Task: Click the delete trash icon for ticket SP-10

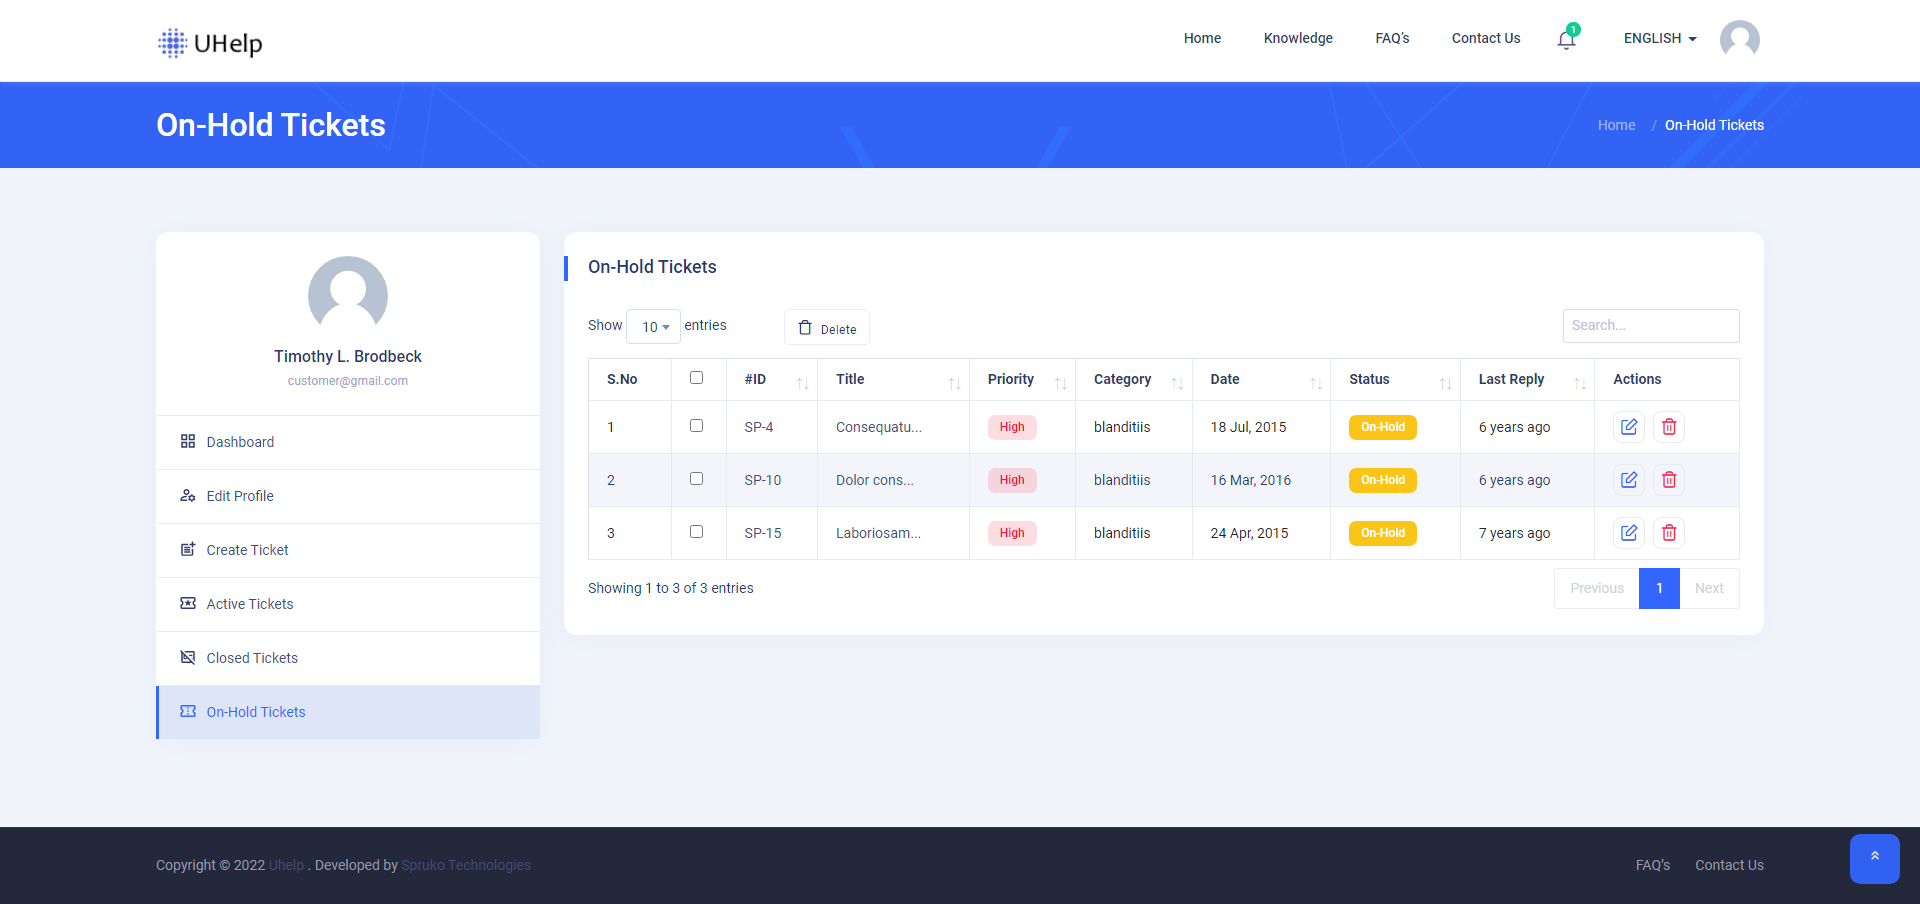Action: click(1668, 480)
